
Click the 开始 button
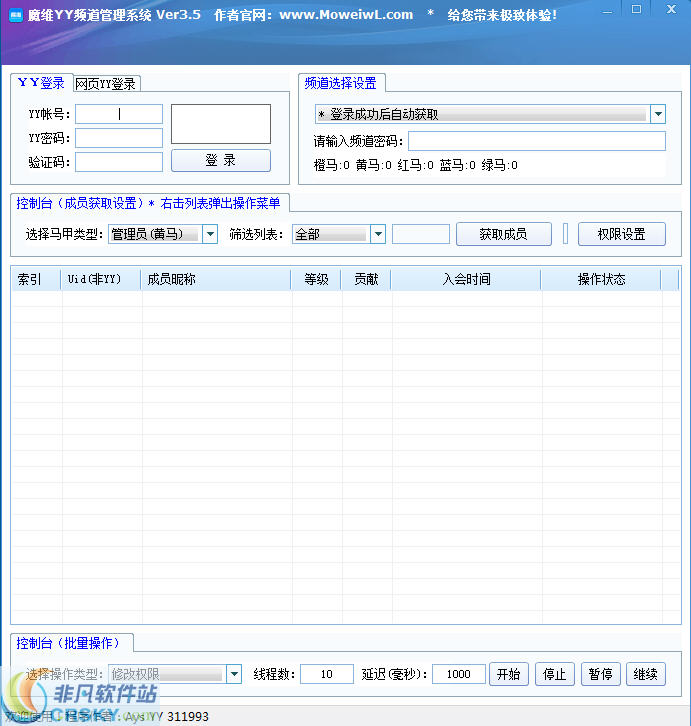[x=509, y=674]
